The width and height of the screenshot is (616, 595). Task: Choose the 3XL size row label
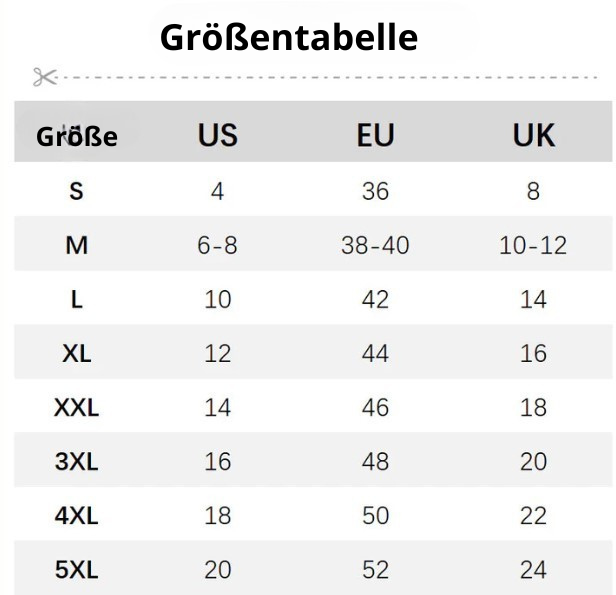[x=77, y=461]
